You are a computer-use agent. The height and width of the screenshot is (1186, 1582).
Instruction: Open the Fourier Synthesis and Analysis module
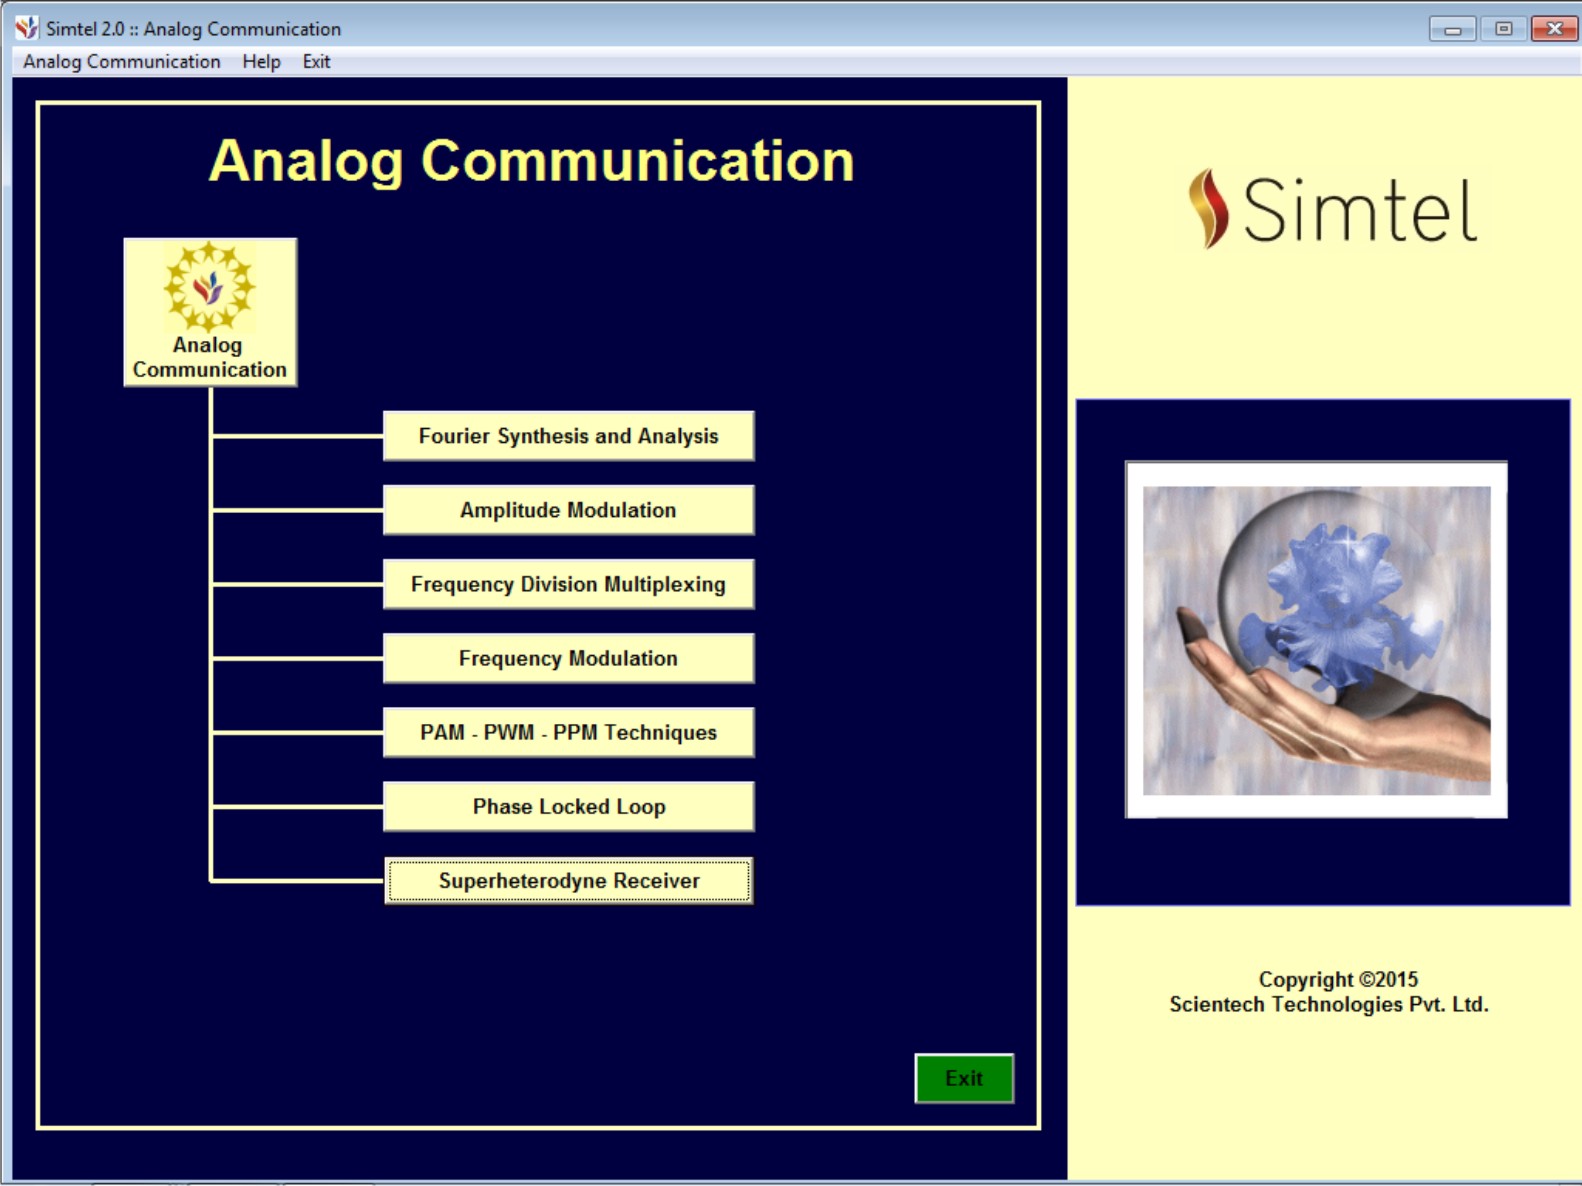click(x=568, y=436)
